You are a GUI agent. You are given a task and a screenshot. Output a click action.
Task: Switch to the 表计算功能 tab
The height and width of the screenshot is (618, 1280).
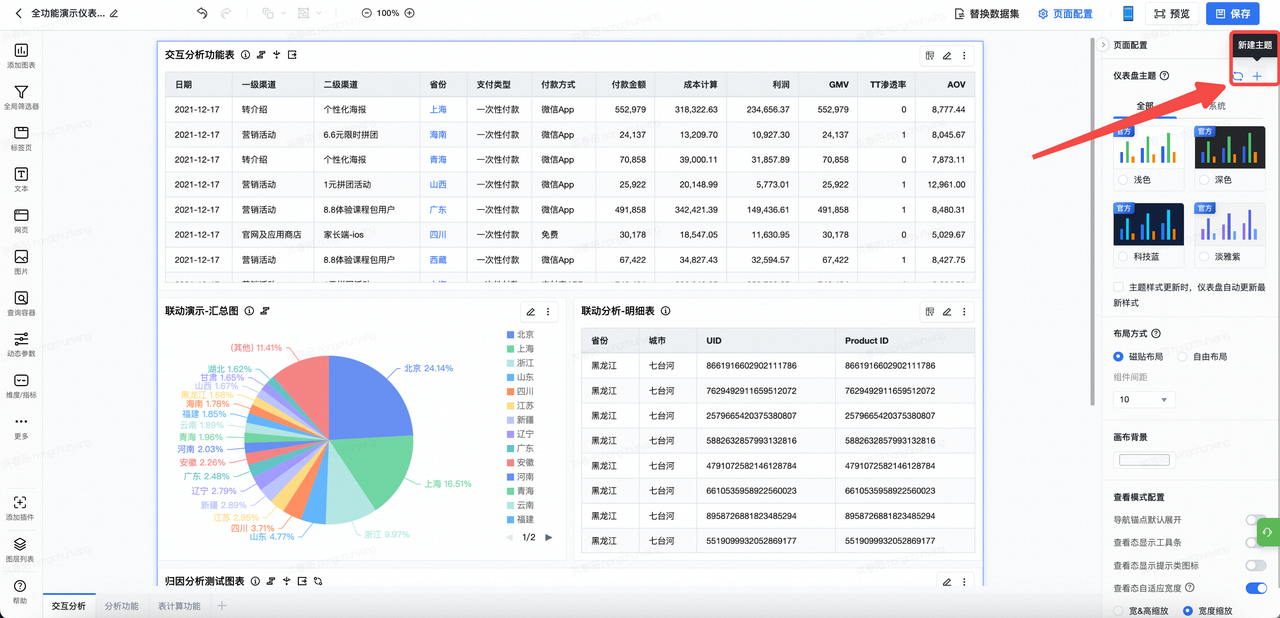pyautogui.click(x=179, y=606)
